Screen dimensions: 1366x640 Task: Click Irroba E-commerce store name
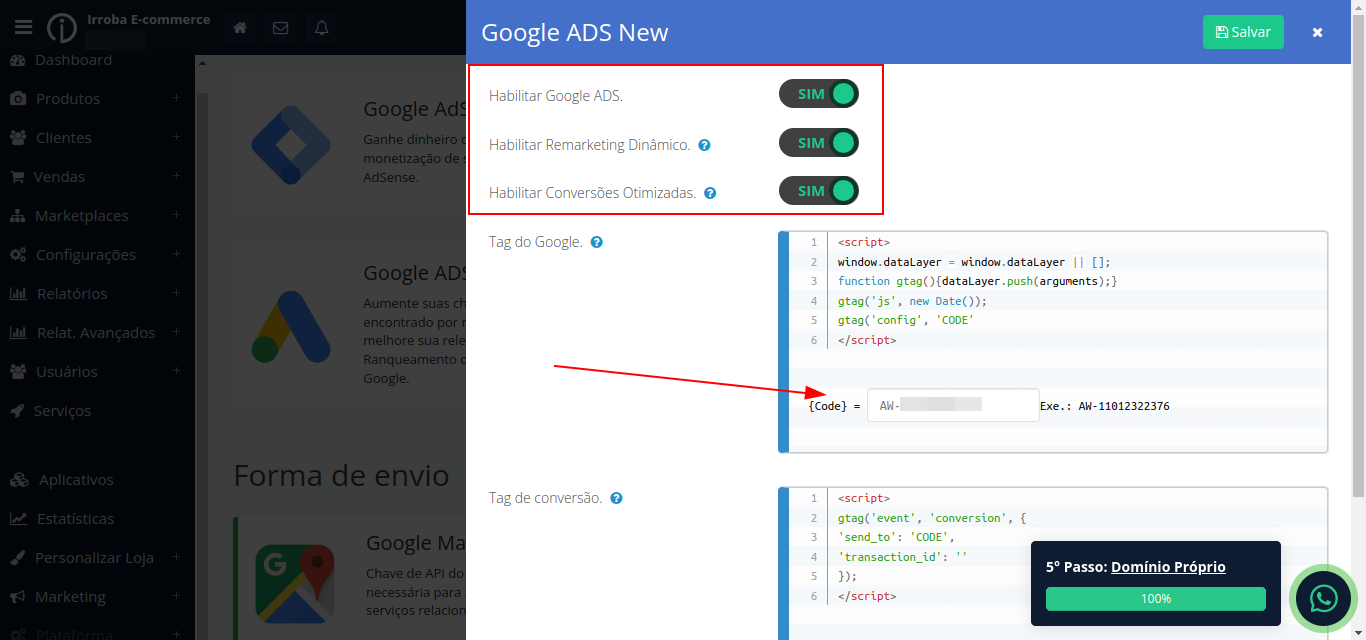[149, 19]
